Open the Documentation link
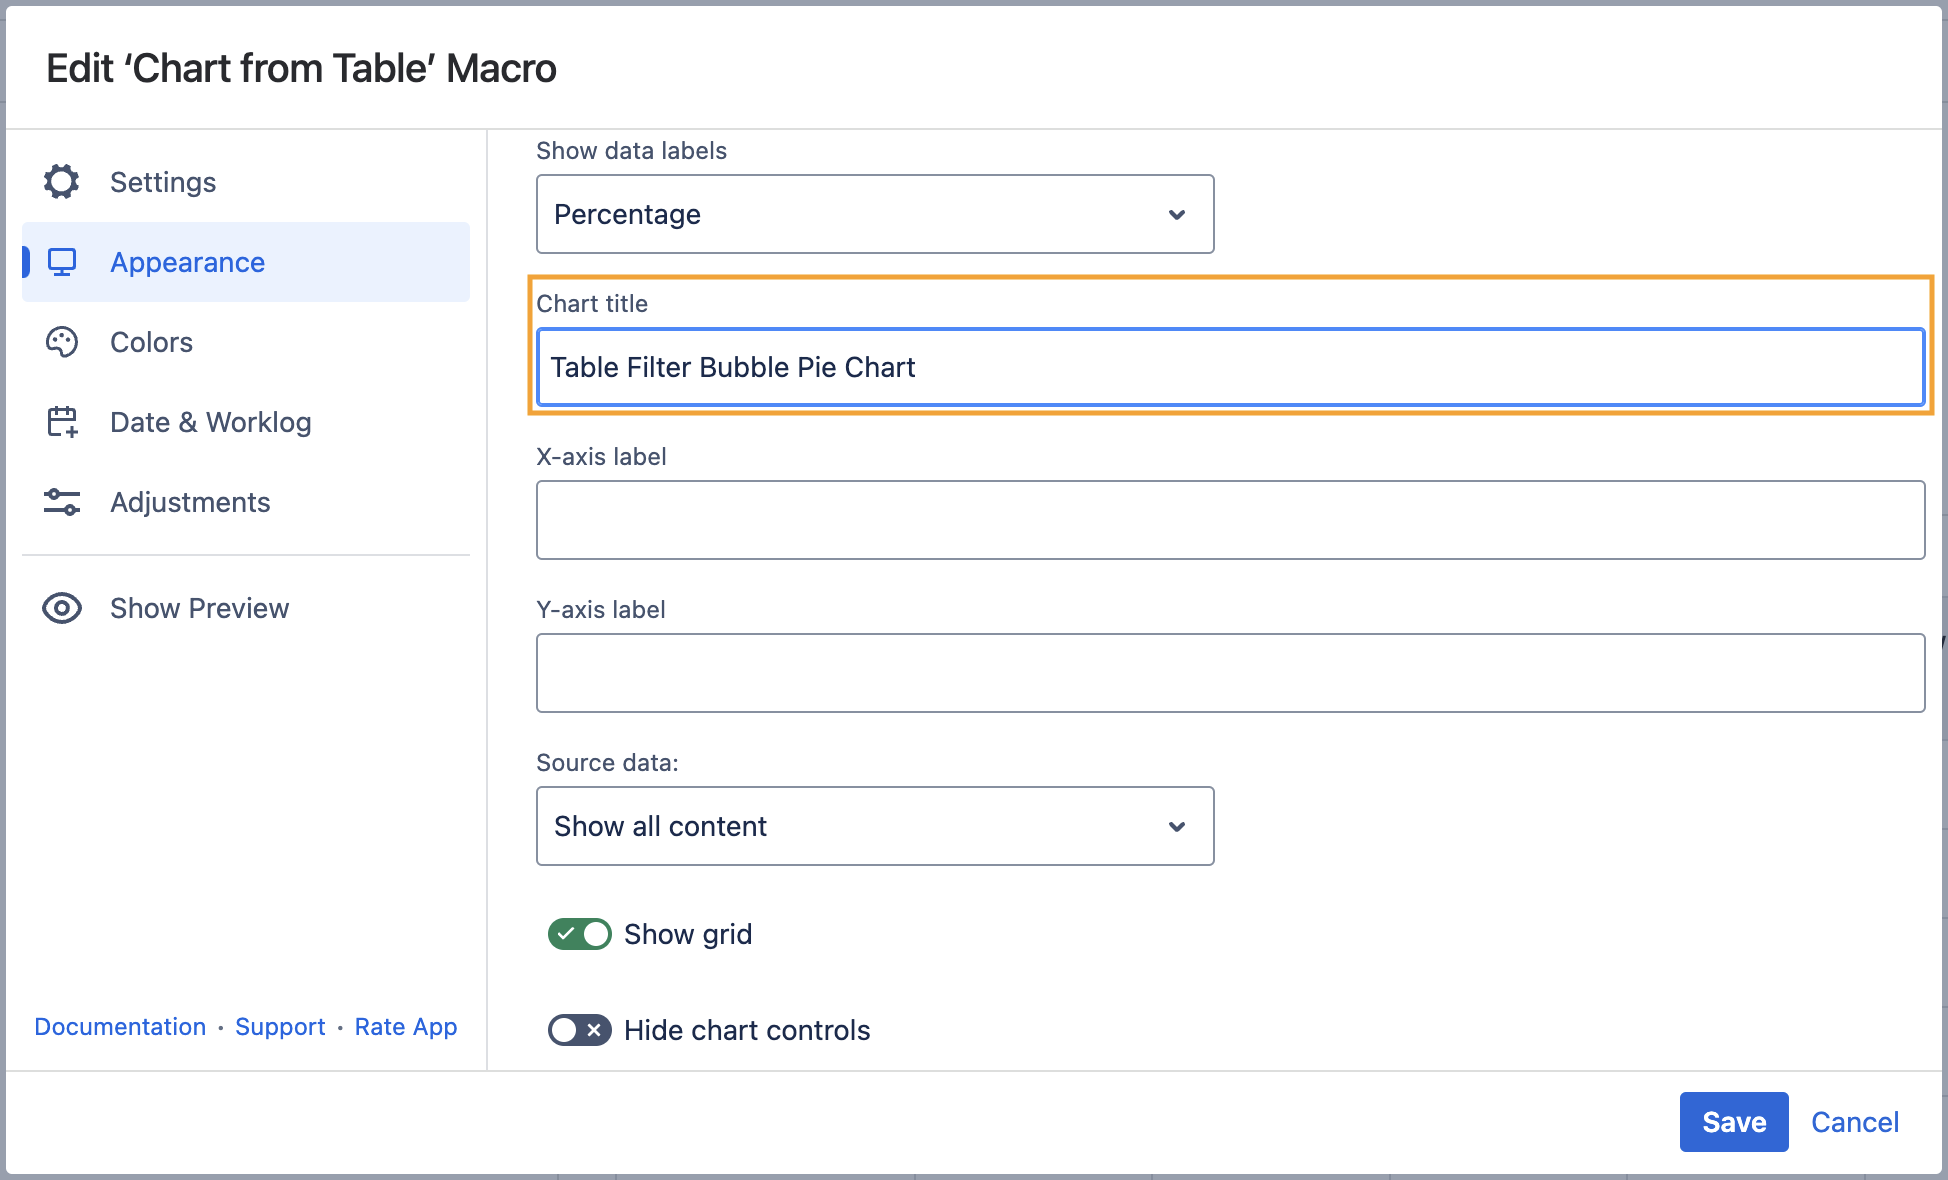This screenshot has height=1180, width=1948. (120, 1027)
